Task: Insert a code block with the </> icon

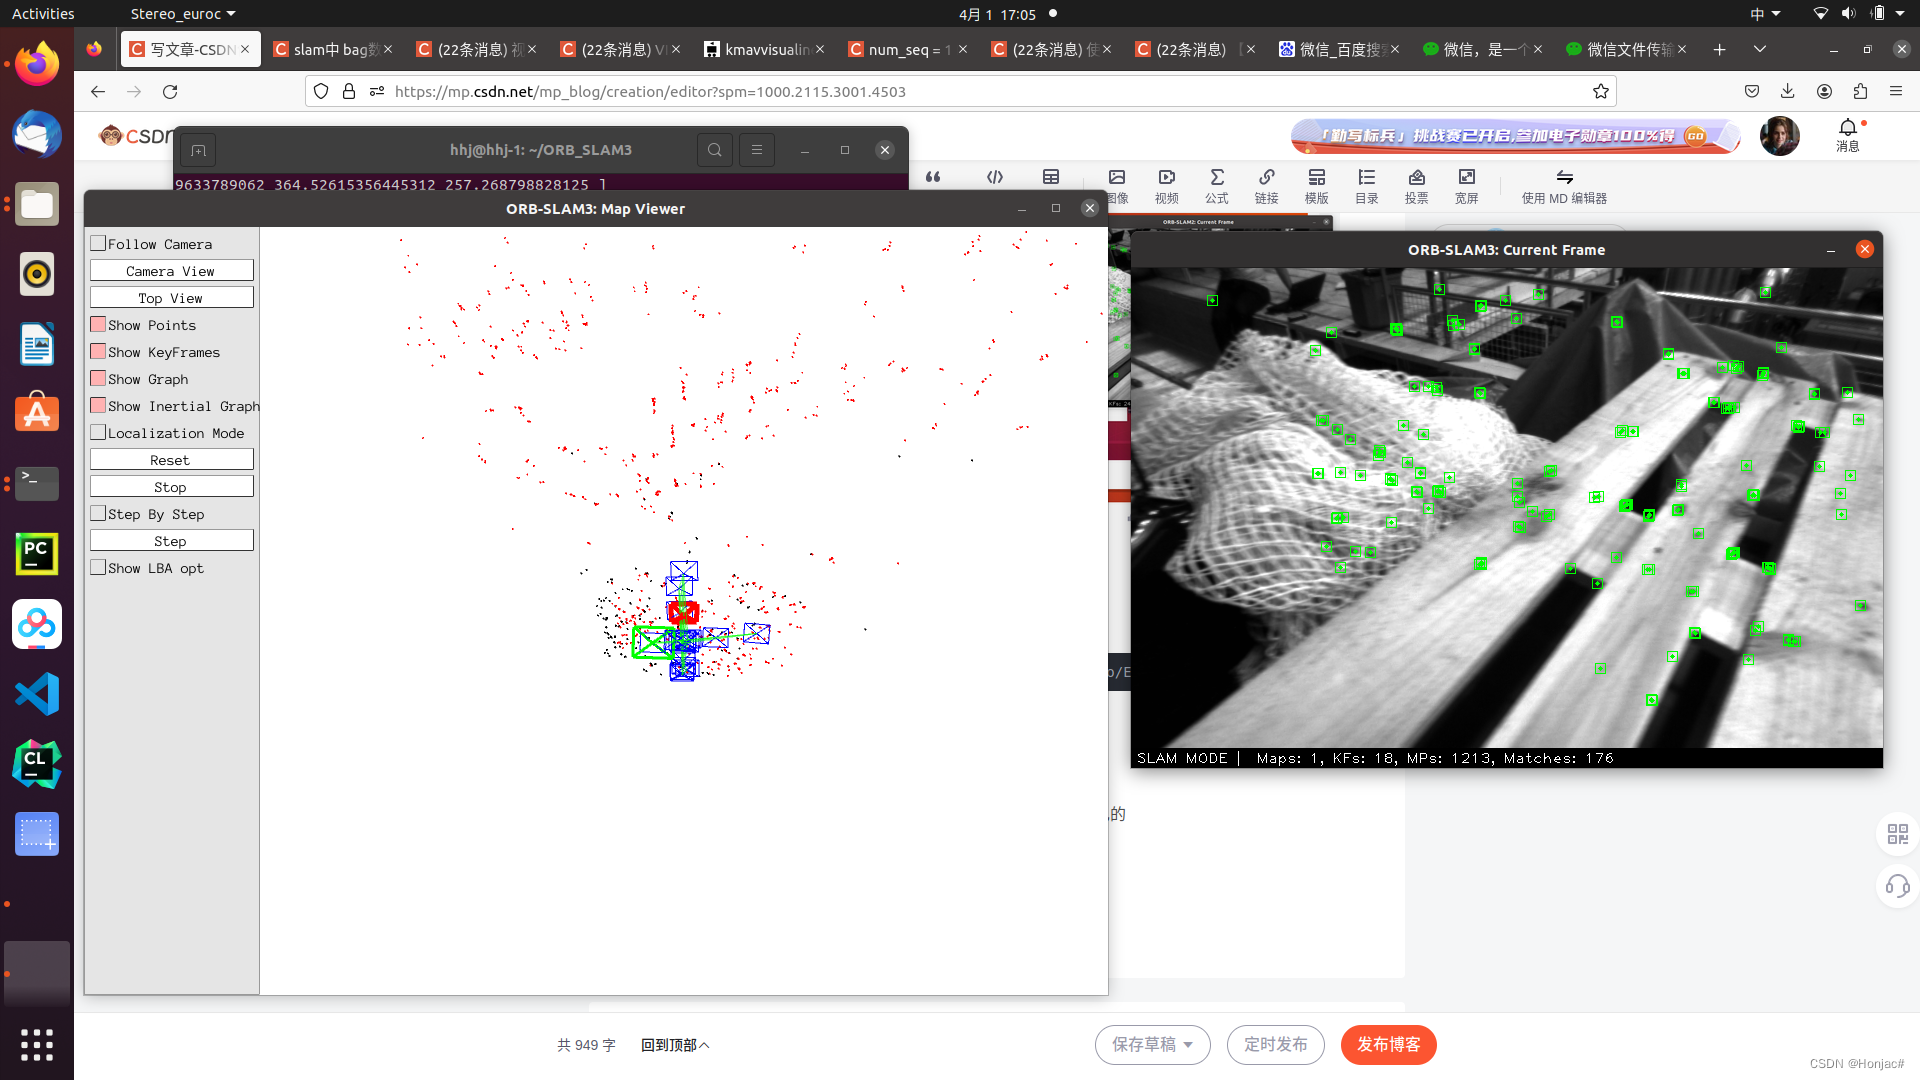Action: coord(995,177)
